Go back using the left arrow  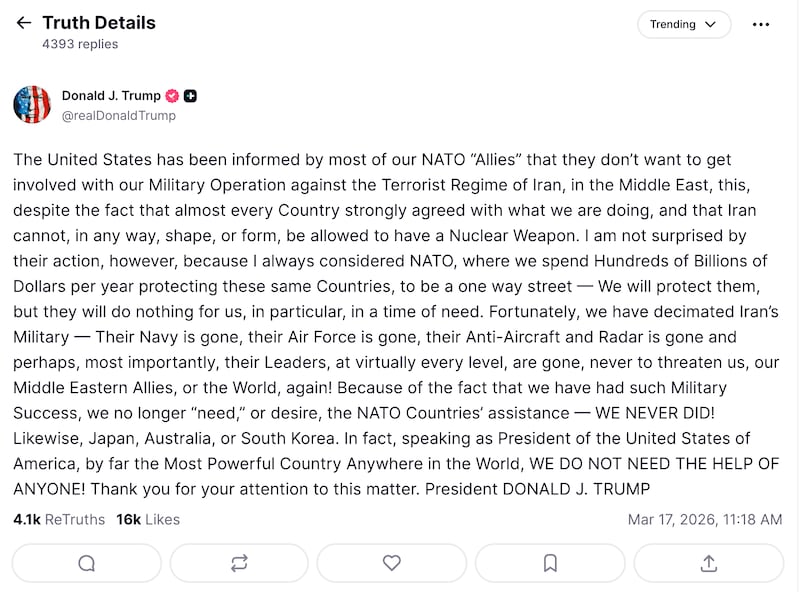[24, 23]
